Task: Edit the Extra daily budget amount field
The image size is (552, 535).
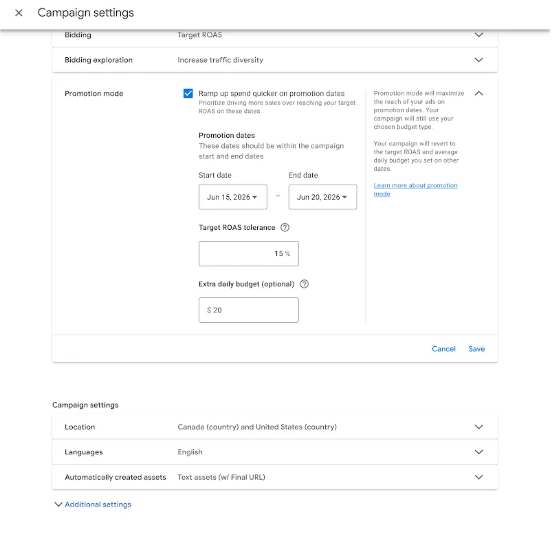Action: point(249,310)
